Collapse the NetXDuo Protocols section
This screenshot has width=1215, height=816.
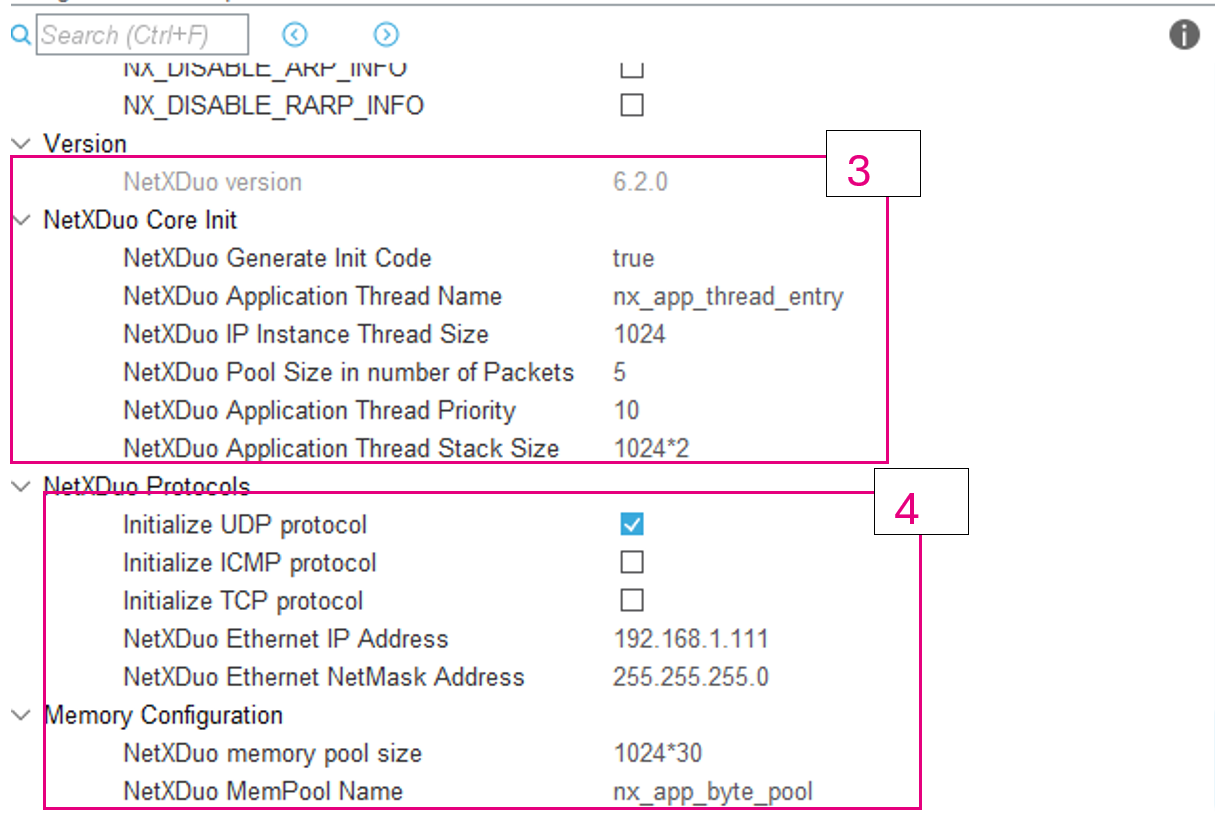pos(20,485)
